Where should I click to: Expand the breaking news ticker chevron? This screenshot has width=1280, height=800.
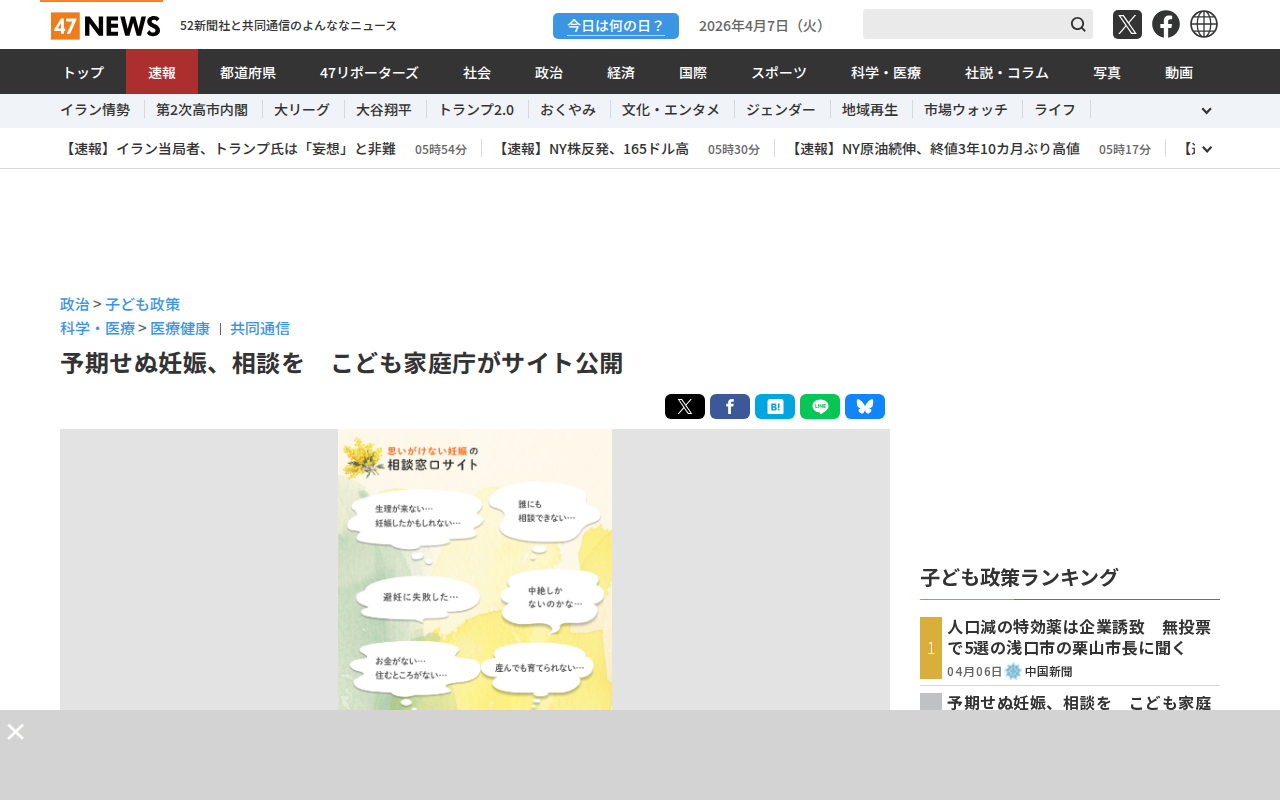click(x=1207, y=149)
